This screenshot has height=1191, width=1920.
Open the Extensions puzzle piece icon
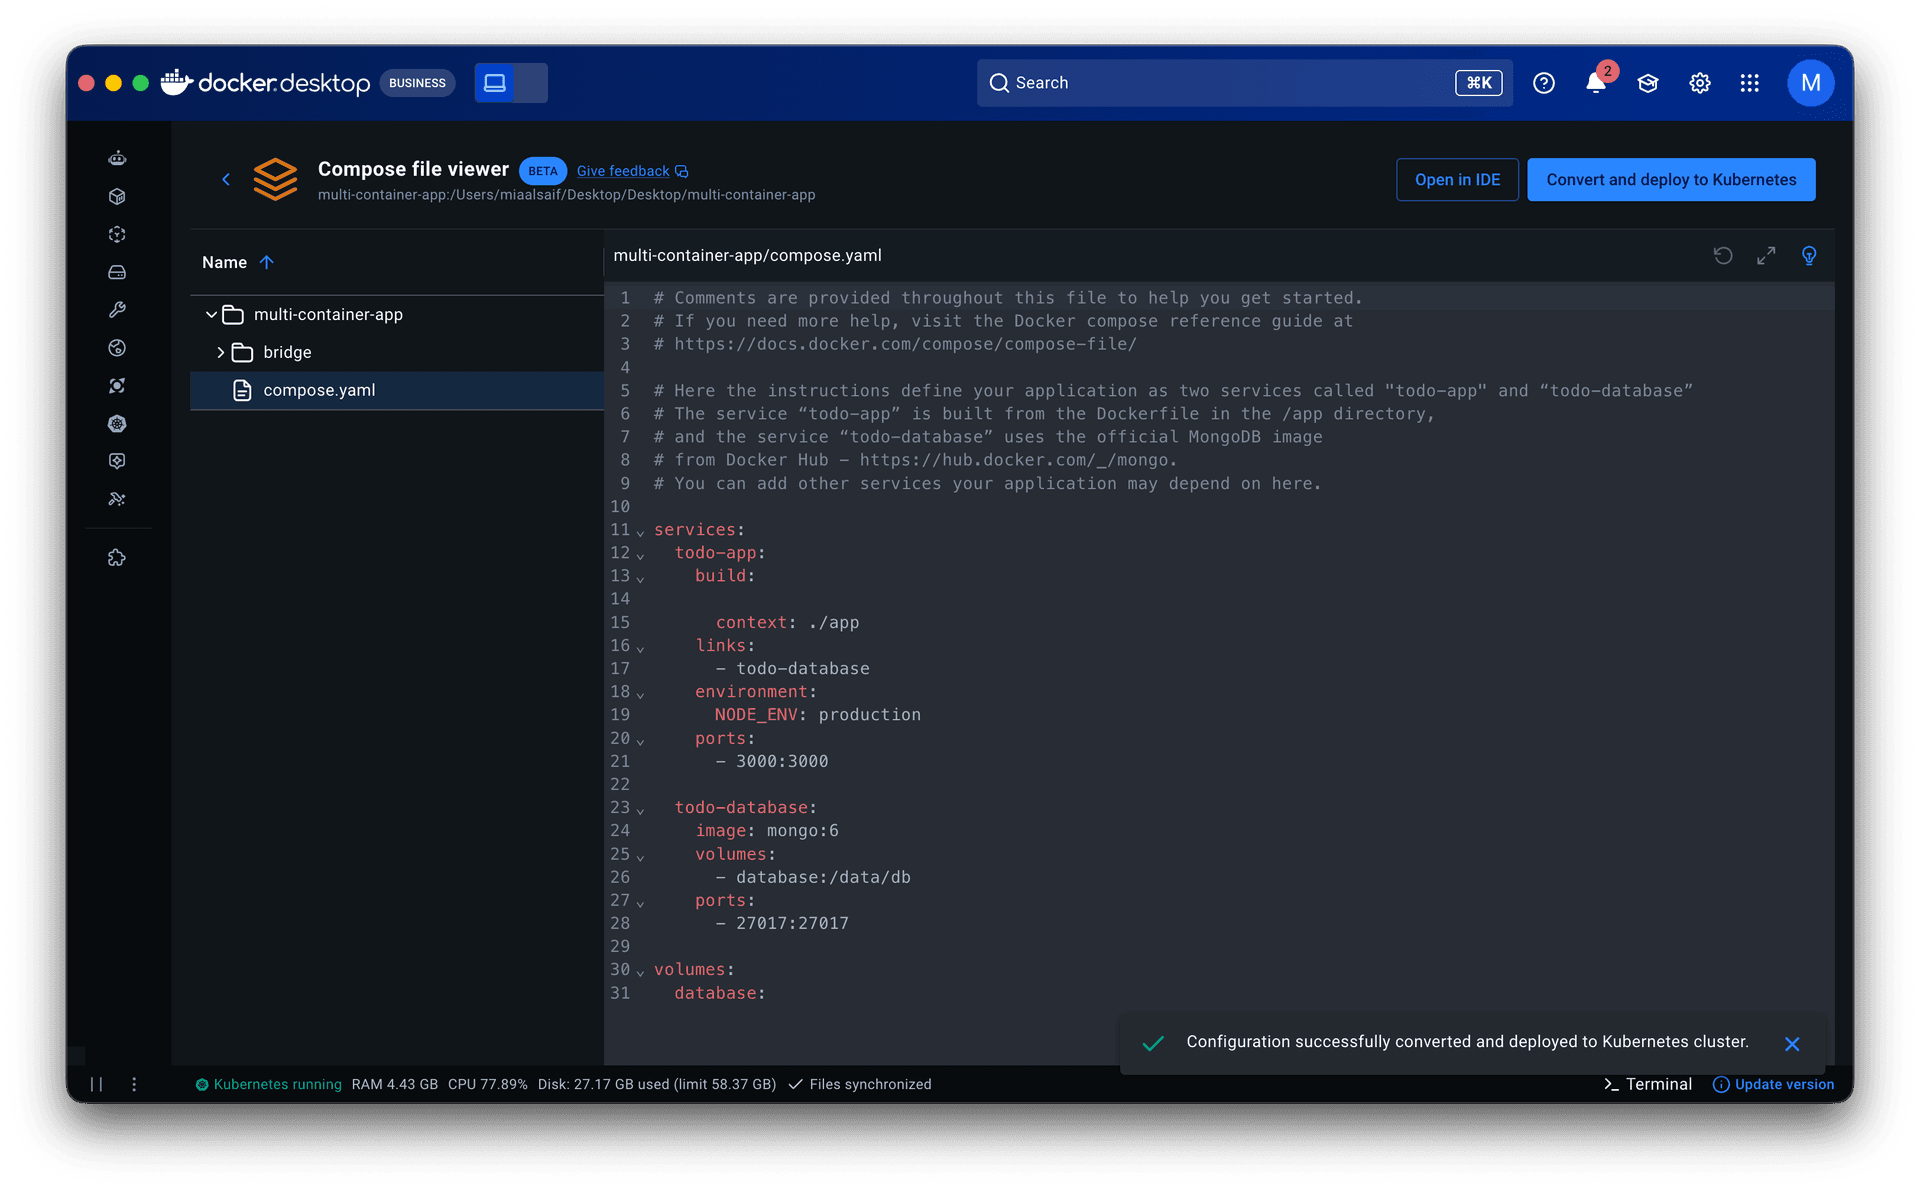117,558
